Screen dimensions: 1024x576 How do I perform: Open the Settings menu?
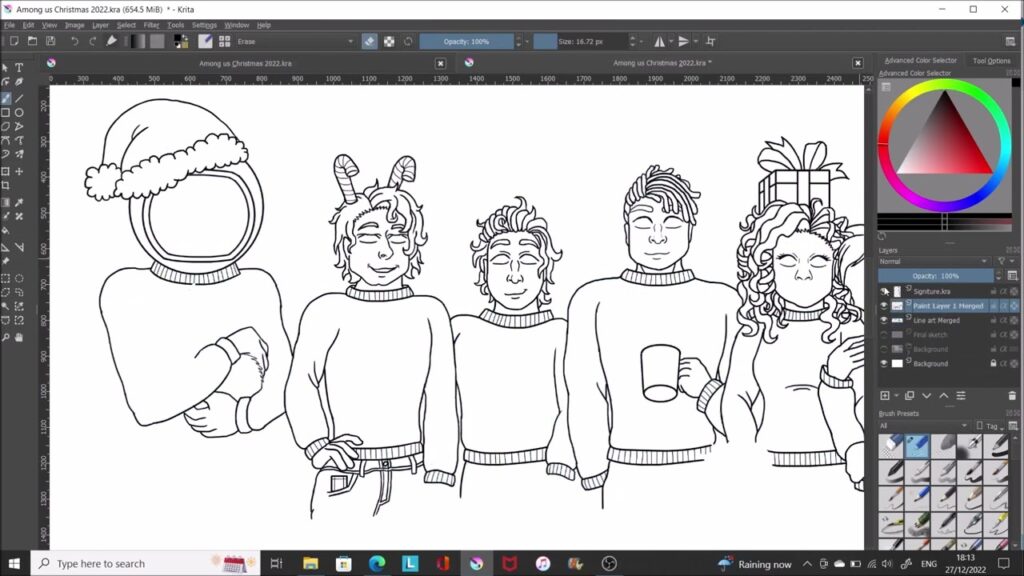pos(204,25)
